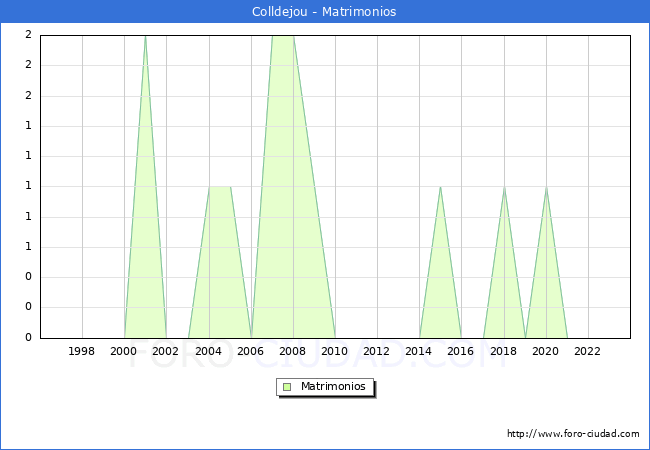Click the 2018 peak data point

point(504,188)
